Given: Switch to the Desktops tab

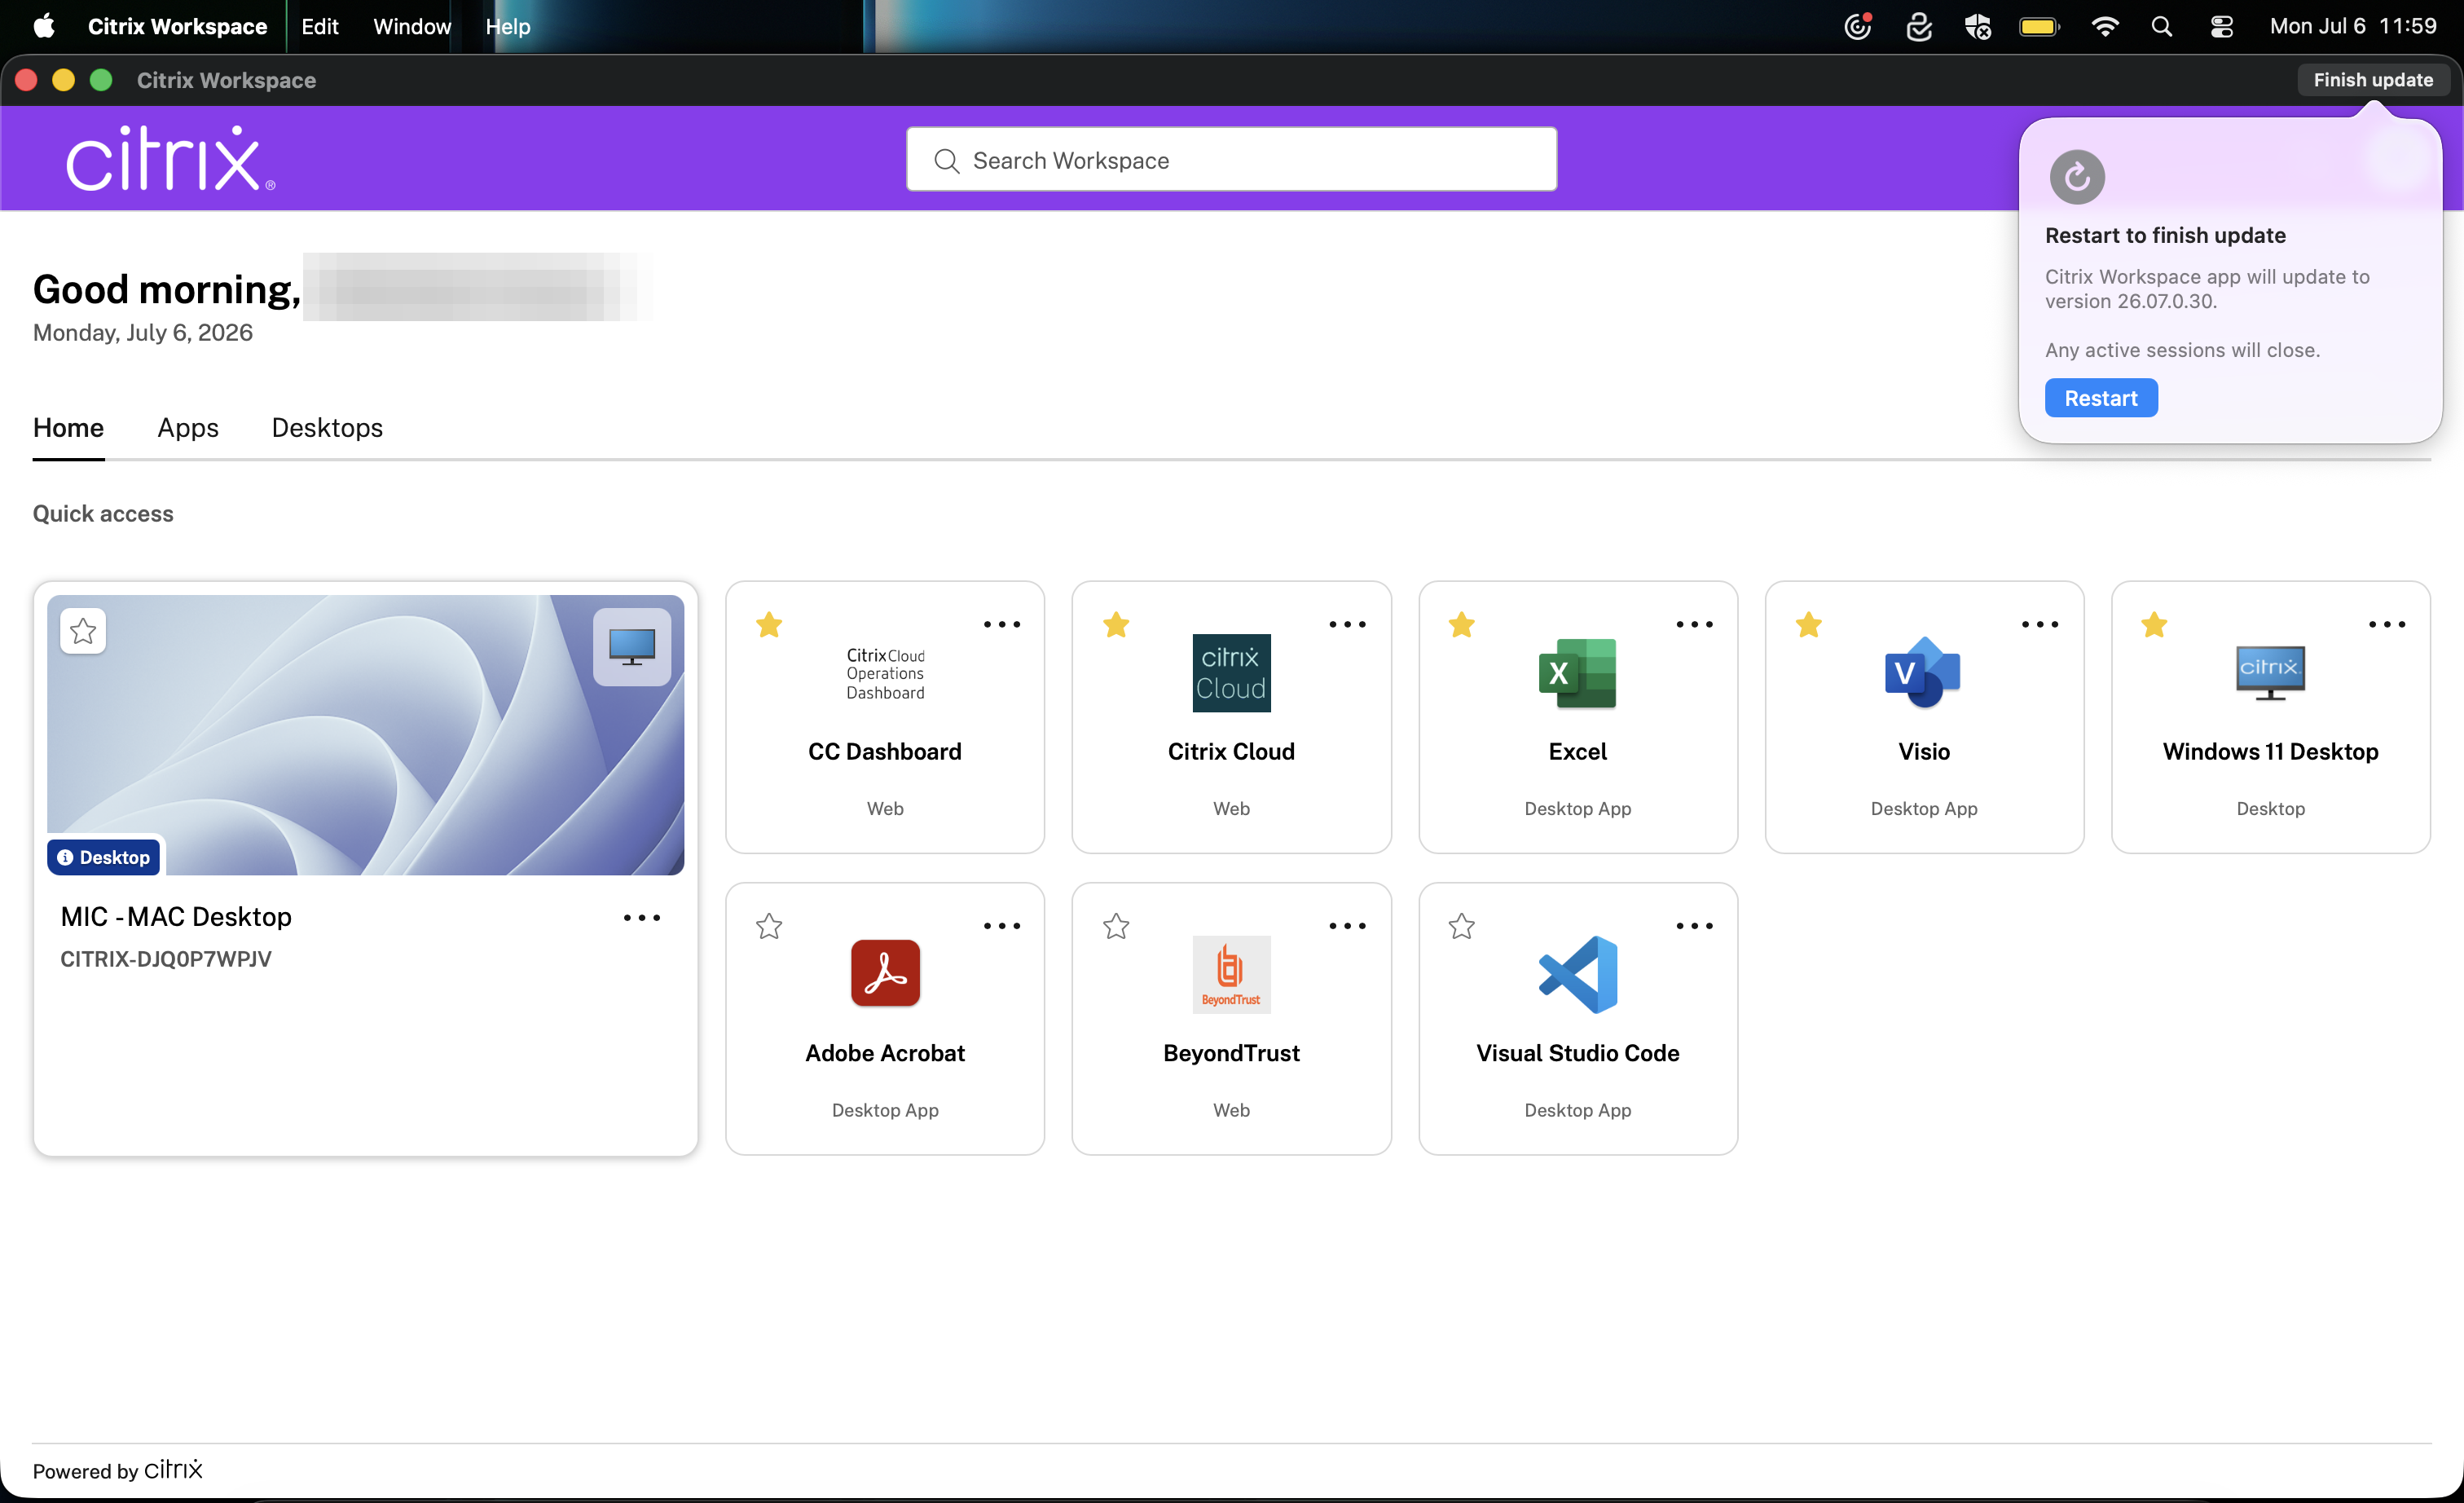Looking at the screenshot, I should tap(327, 428).
